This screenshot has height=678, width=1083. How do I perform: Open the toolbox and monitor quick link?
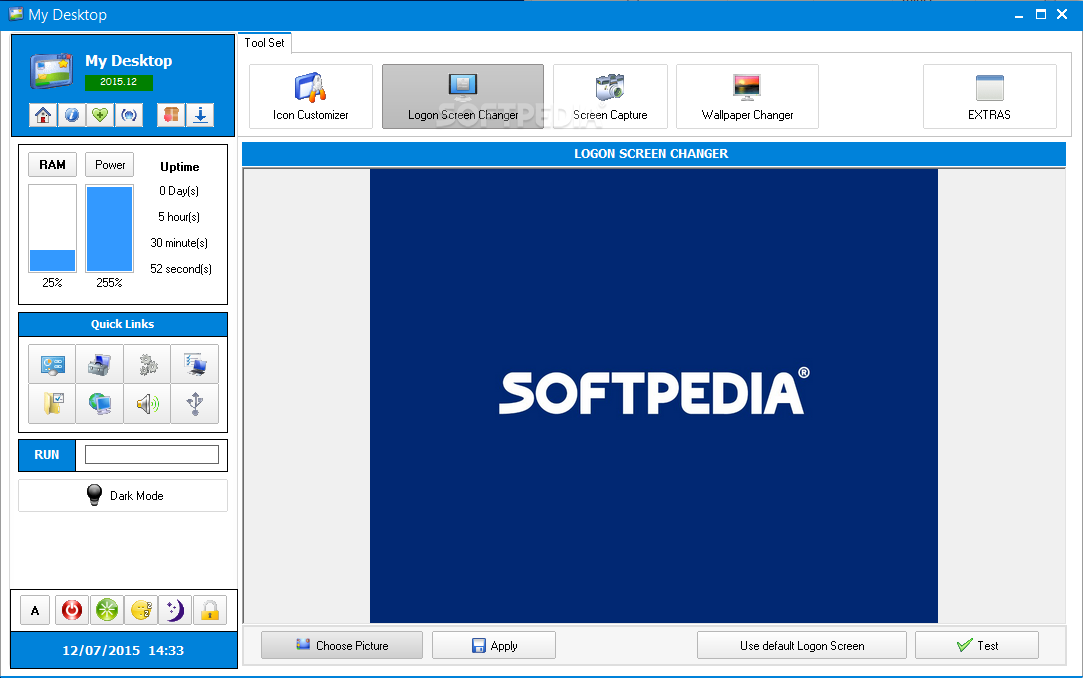pos(99,364)
